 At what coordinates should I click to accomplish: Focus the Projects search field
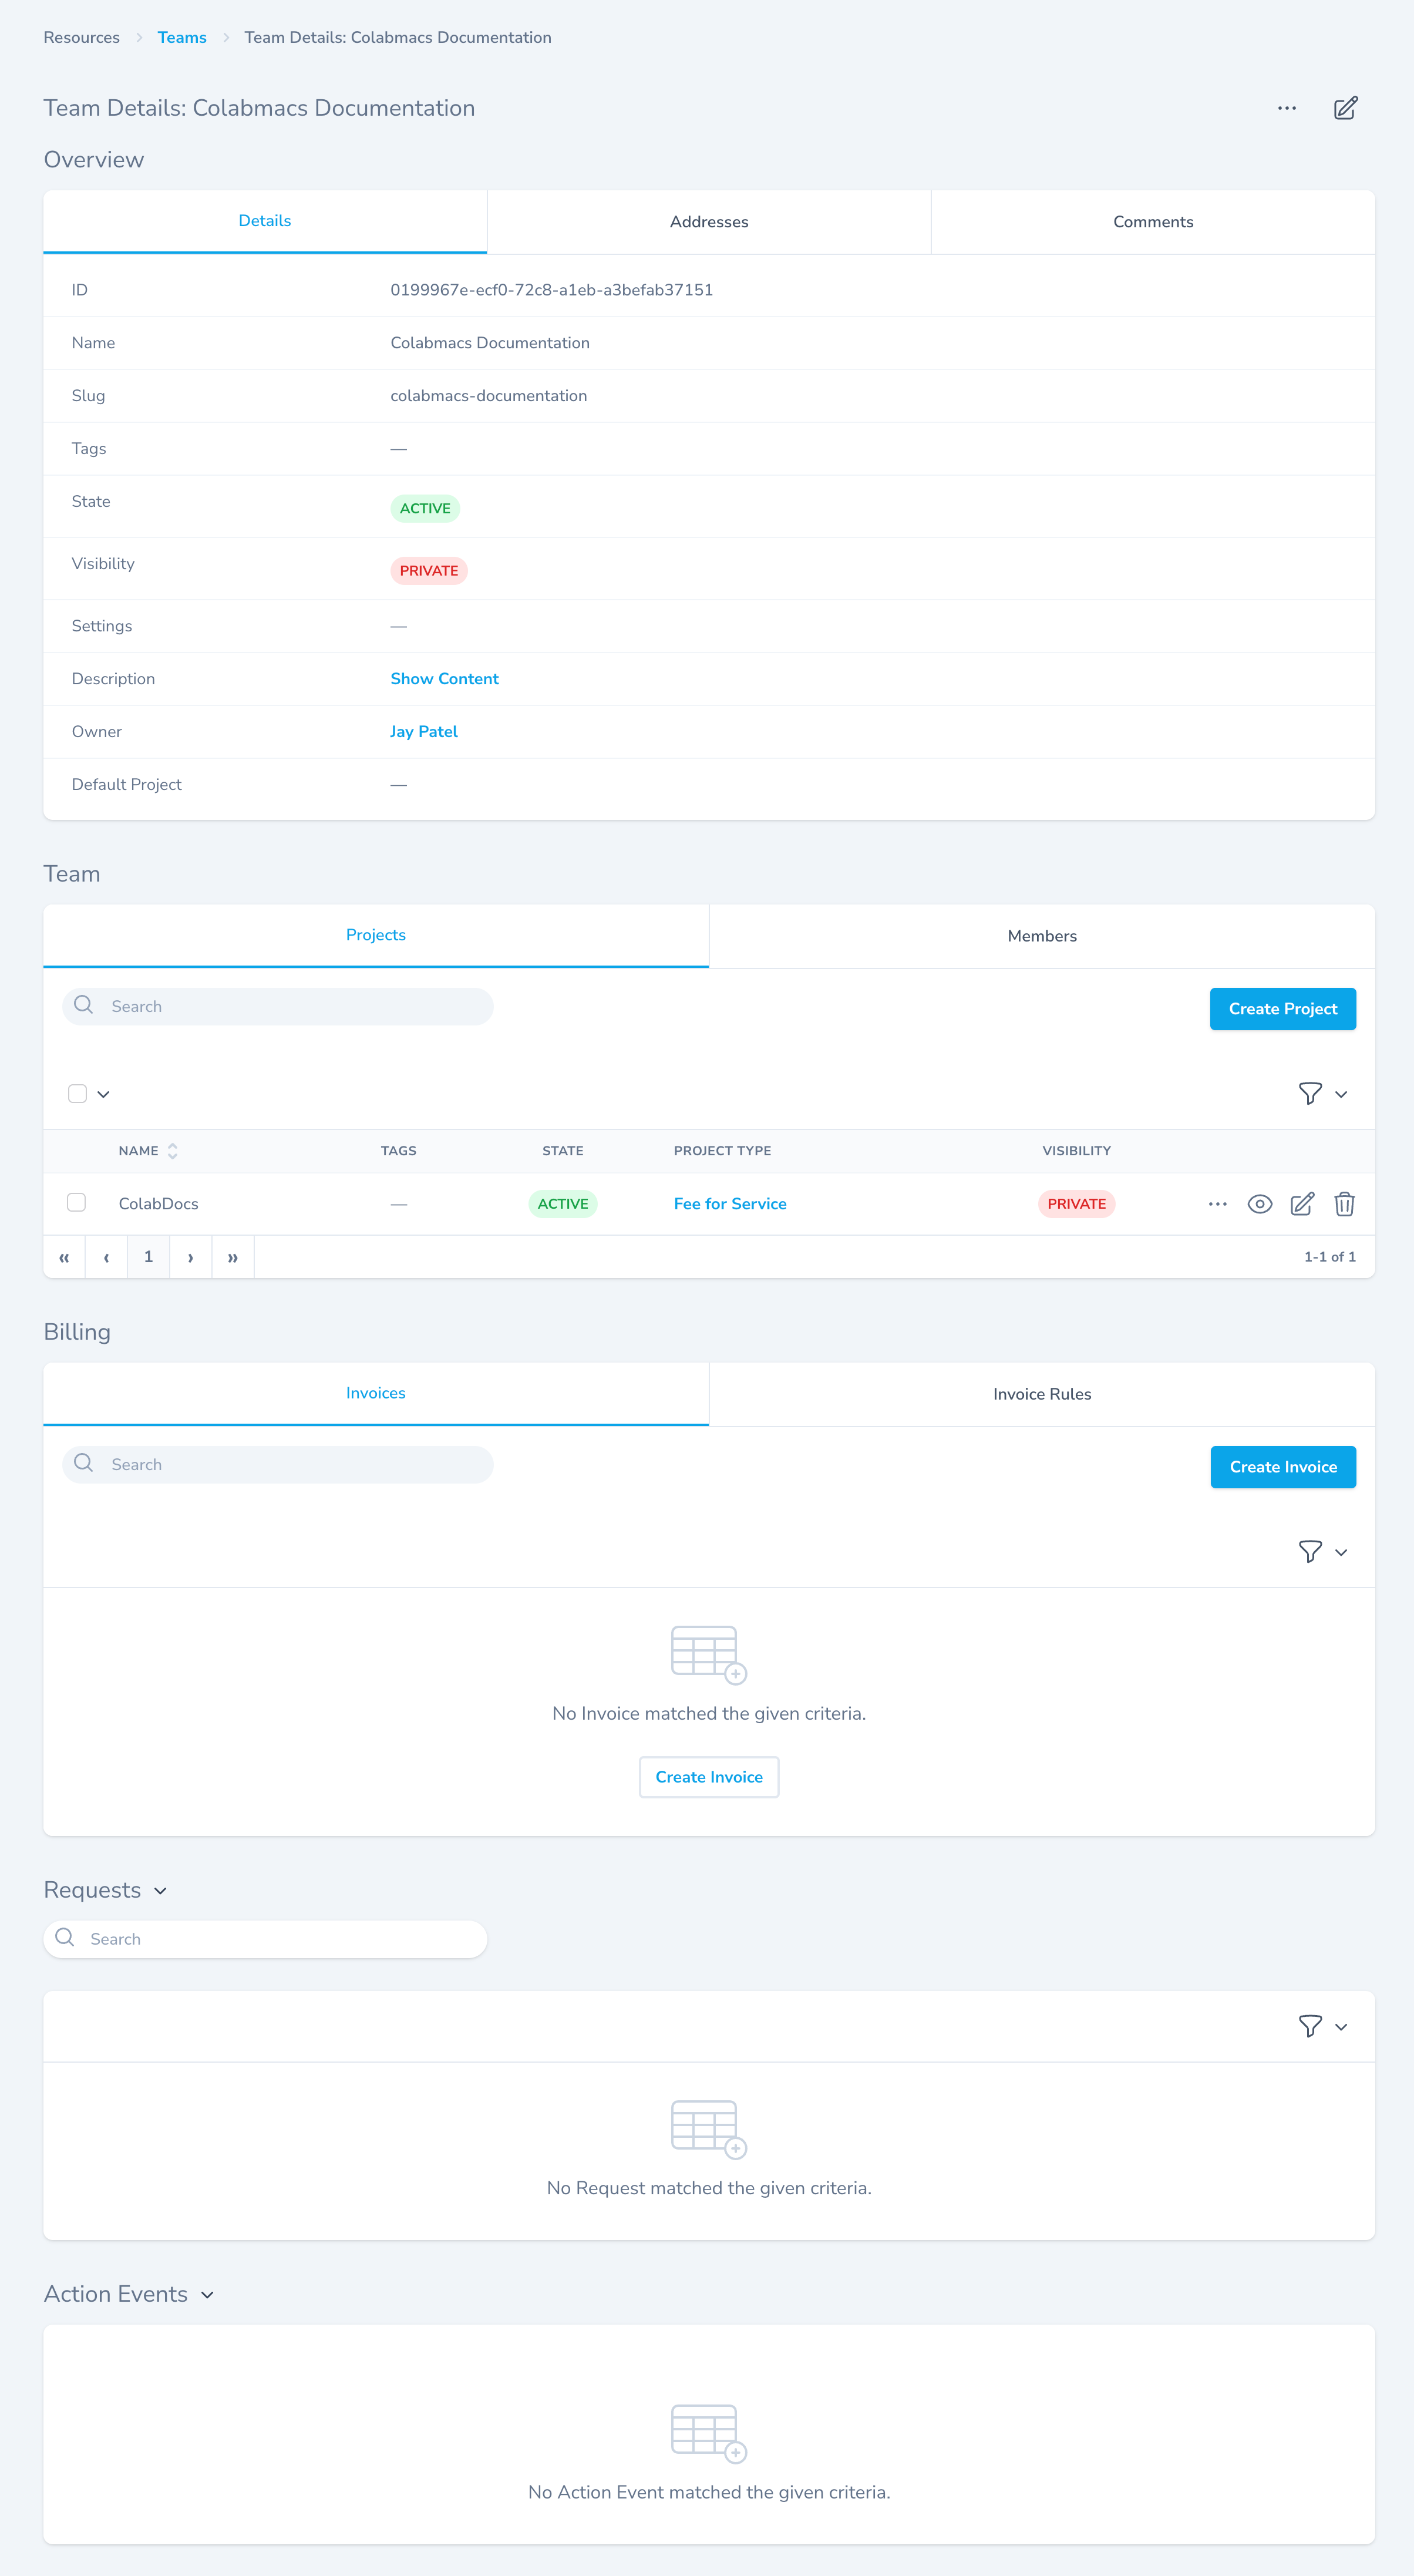pos(290,1007)
